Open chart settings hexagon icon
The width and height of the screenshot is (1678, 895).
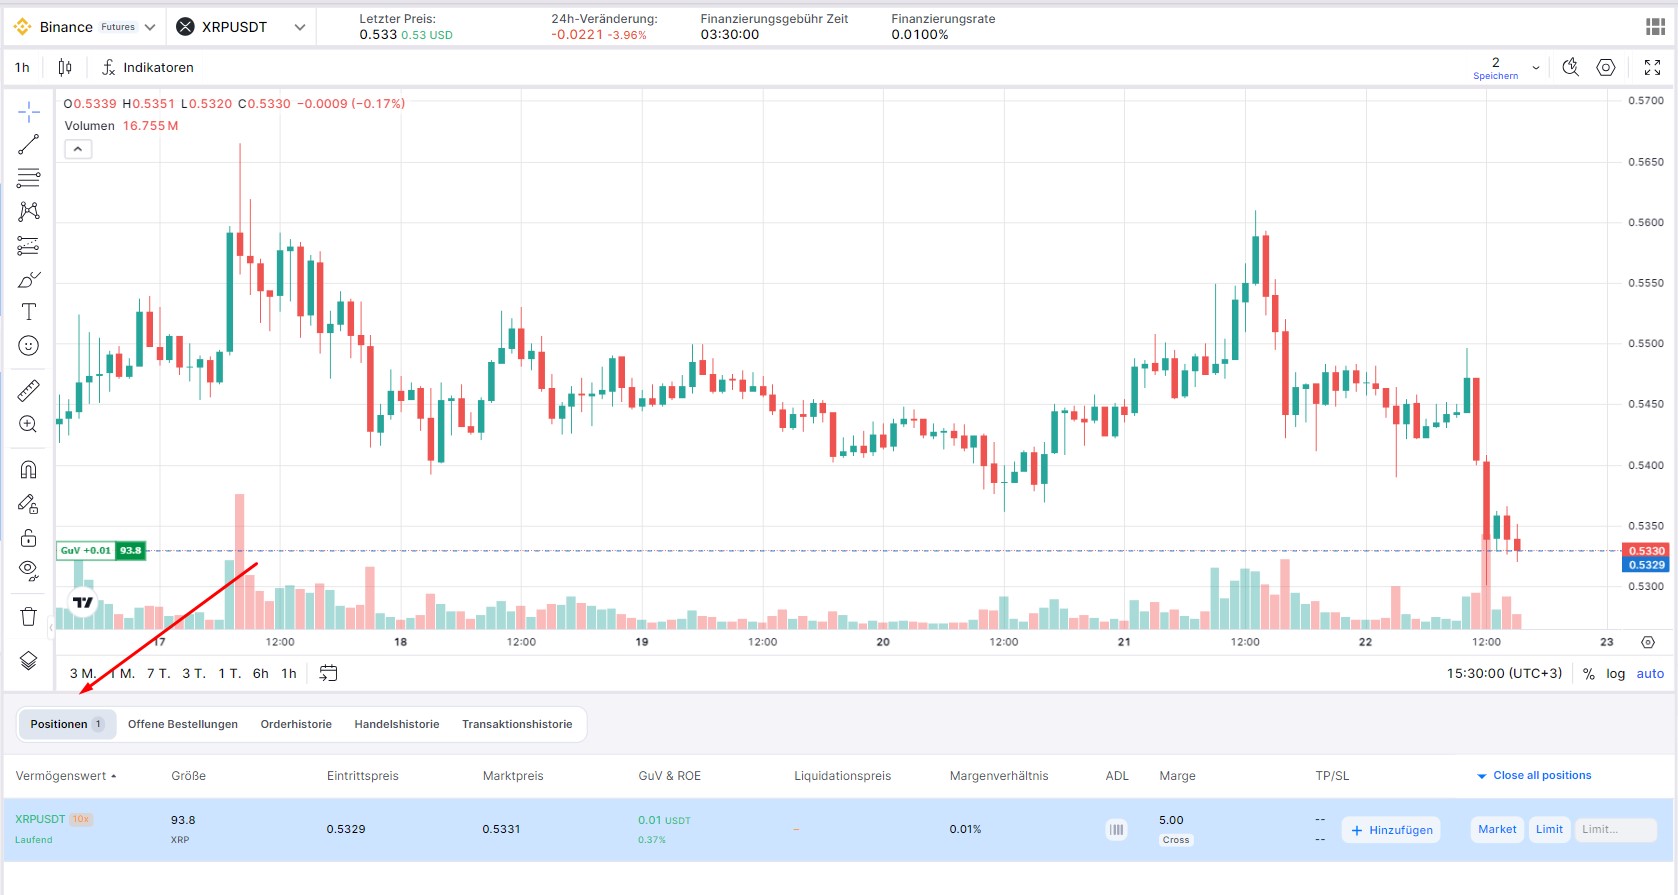click(x=1606, y=67)
